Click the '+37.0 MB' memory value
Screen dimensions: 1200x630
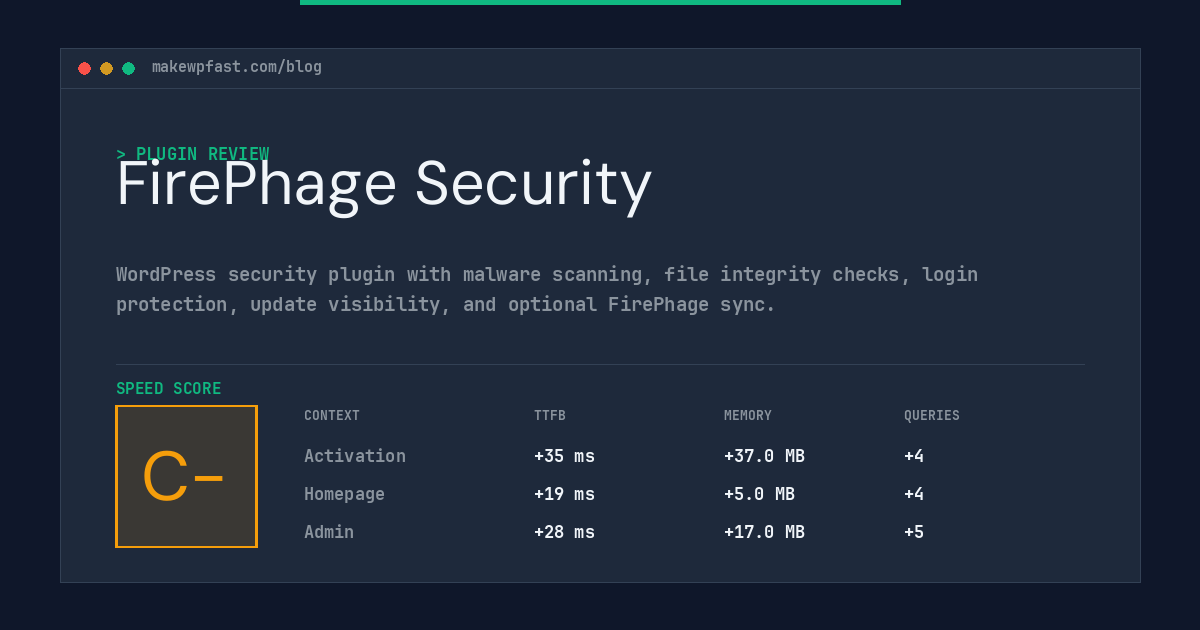point(764,456)
